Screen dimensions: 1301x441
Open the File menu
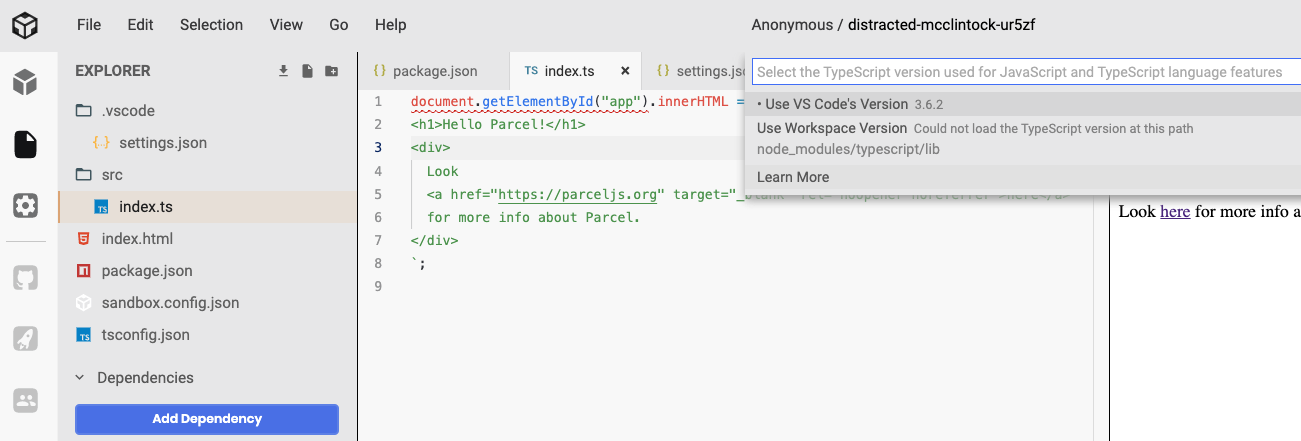[x=89, y=24]
